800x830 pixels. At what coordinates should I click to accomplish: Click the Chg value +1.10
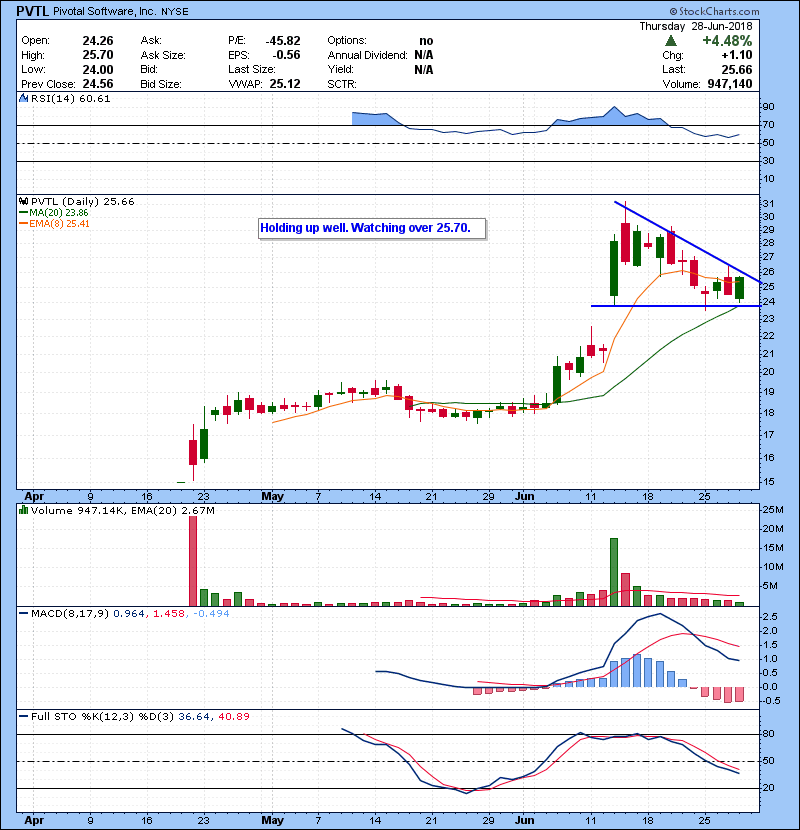(x=736, y=55)
